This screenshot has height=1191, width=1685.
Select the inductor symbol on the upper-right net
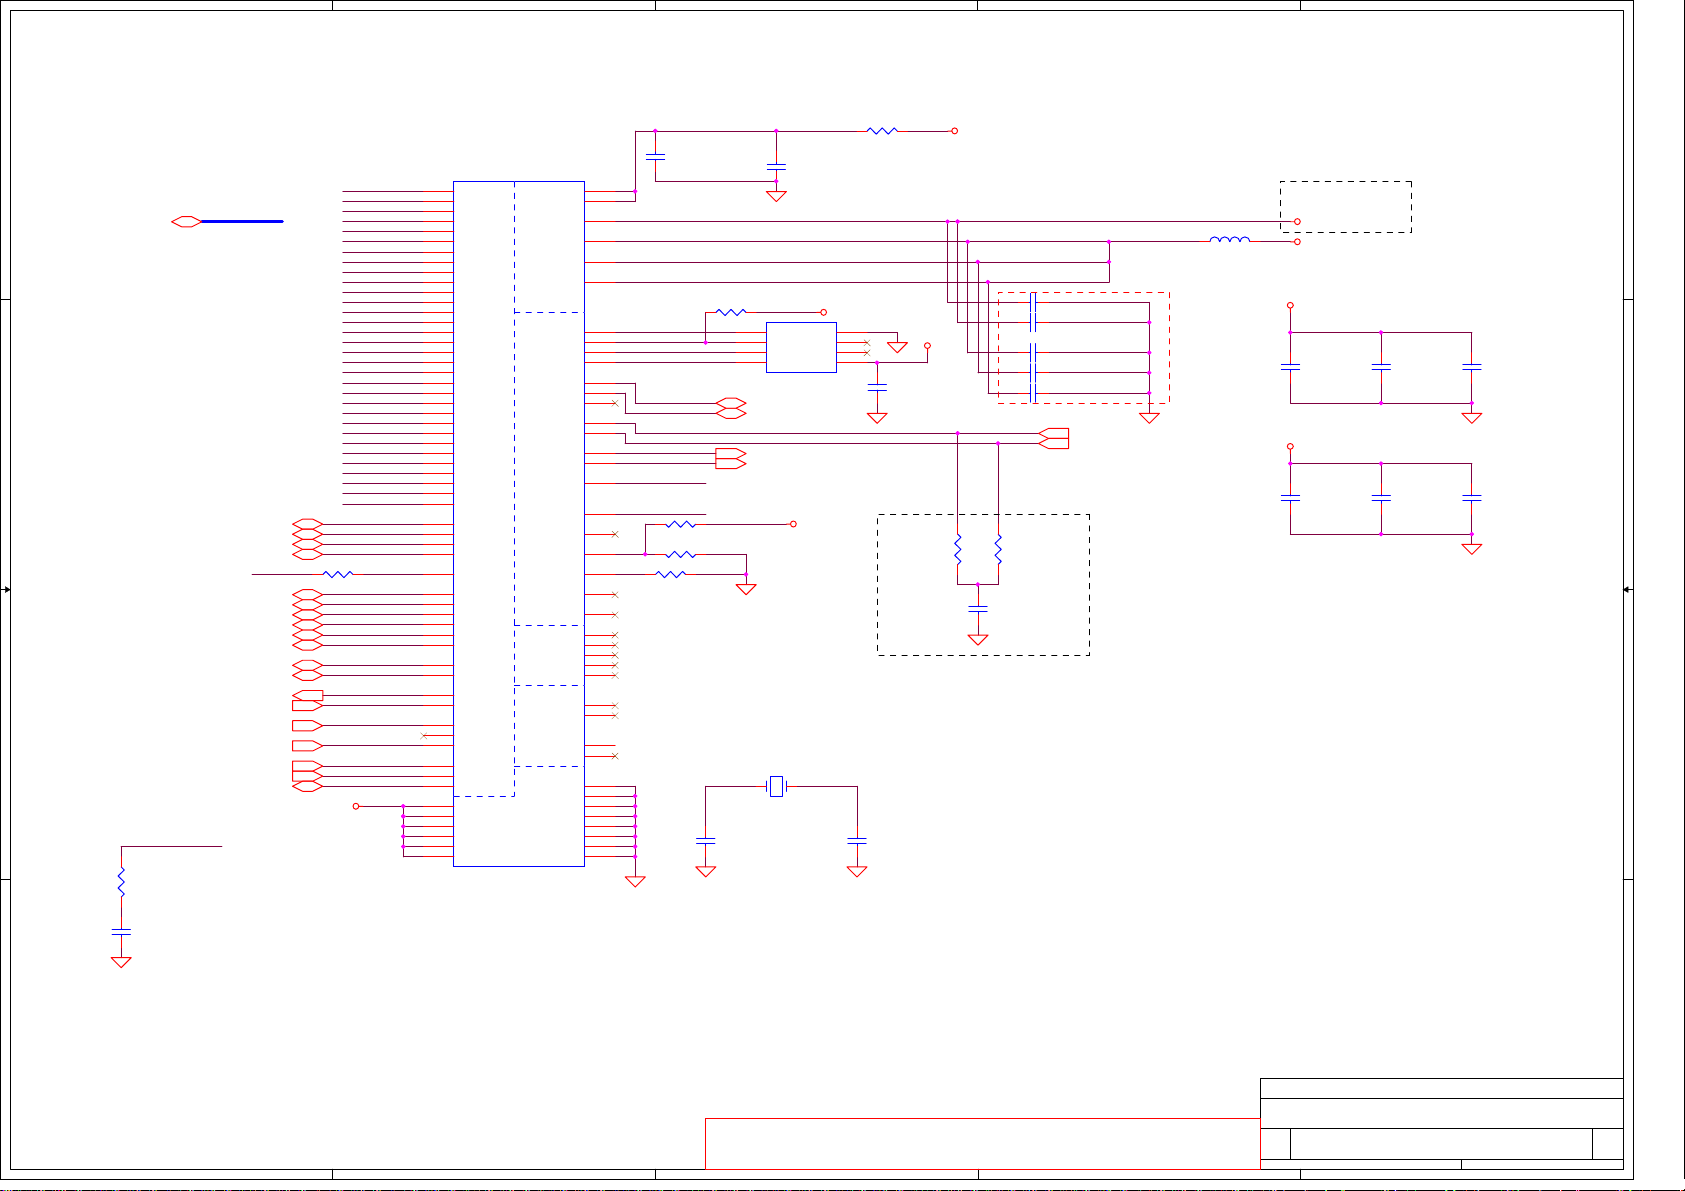pyautogui.click(x=1229, y=240)
